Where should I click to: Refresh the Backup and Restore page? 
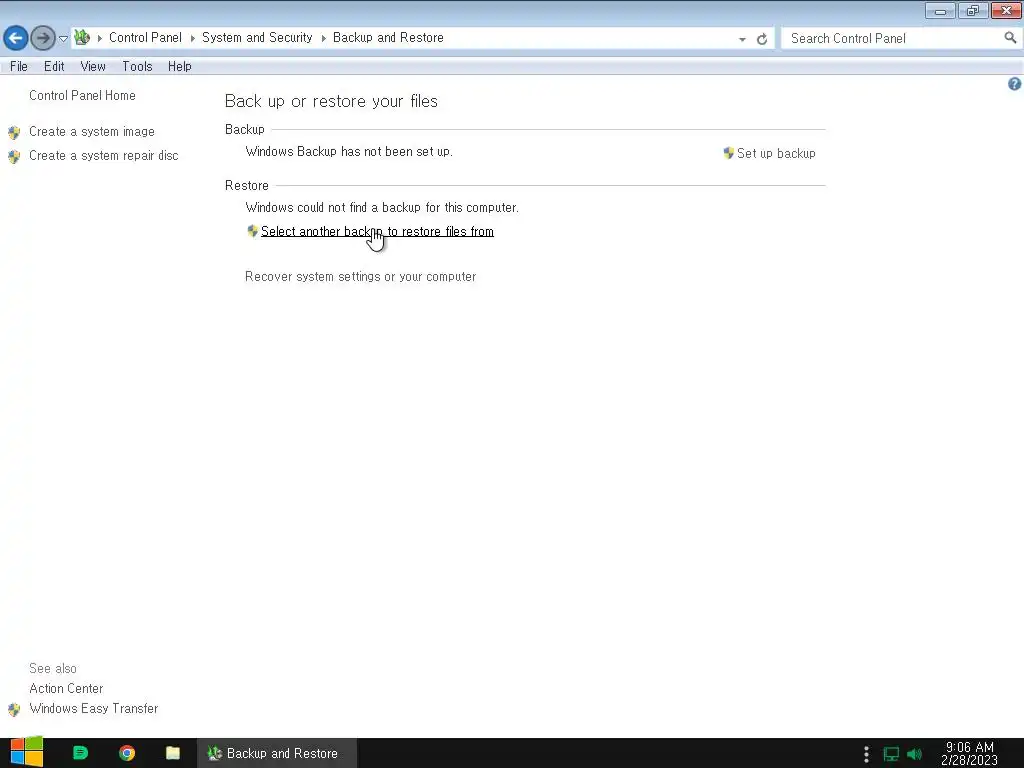tap(761, 39)
